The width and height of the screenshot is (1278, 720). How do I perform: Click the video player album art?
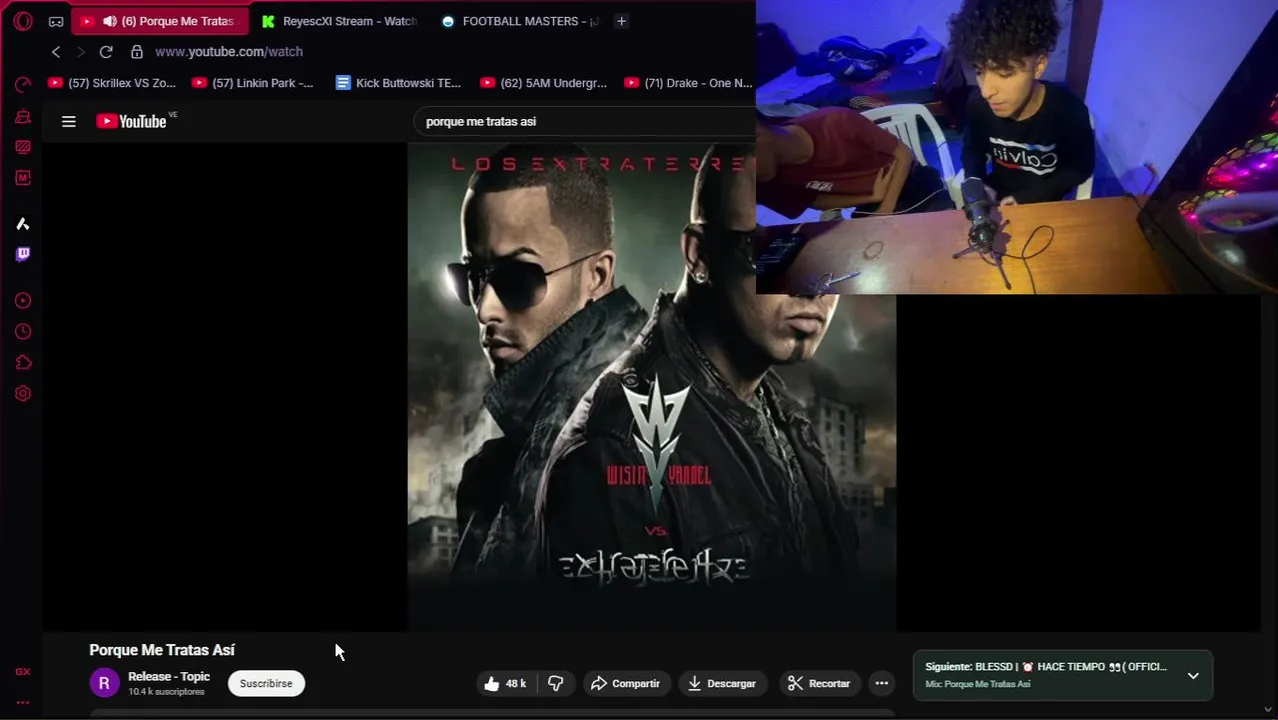tap(651, 386)
